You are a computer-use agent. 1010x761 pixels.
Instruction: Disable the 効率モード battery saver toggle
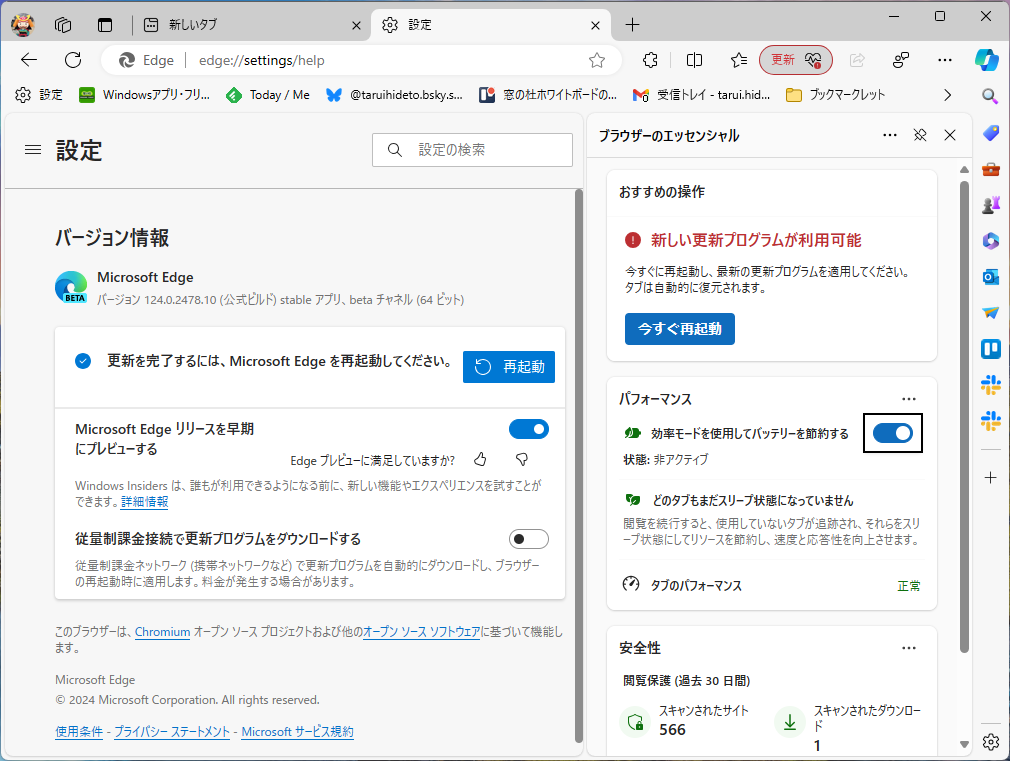click(892, 433)
